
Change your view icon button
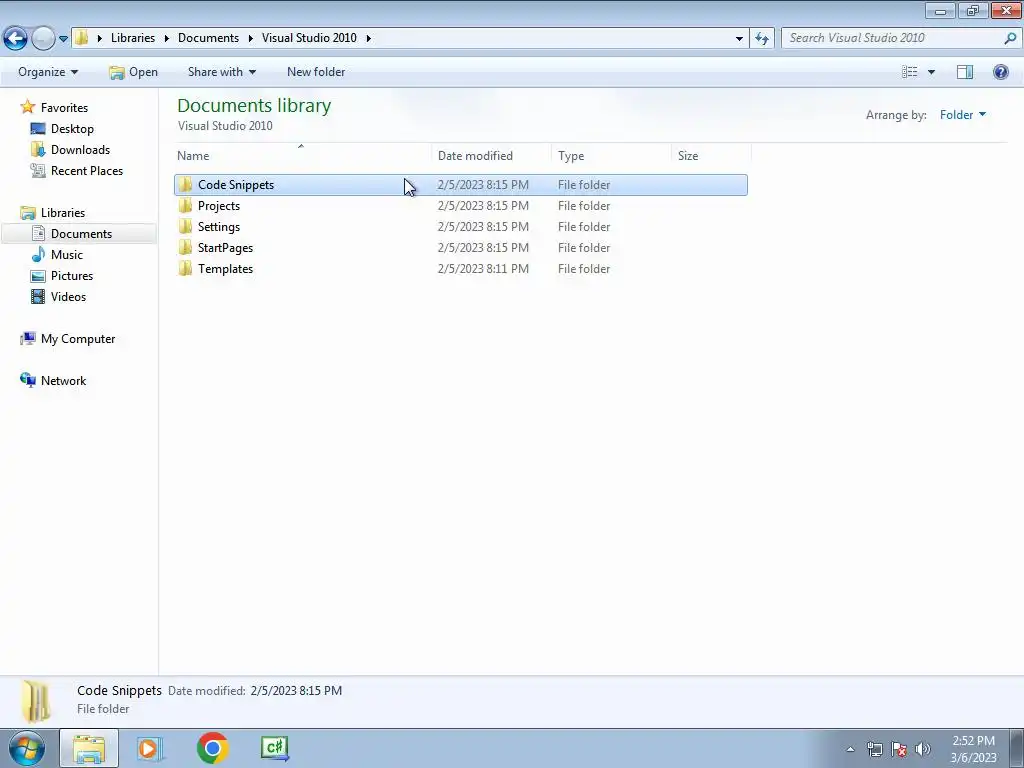910,72
